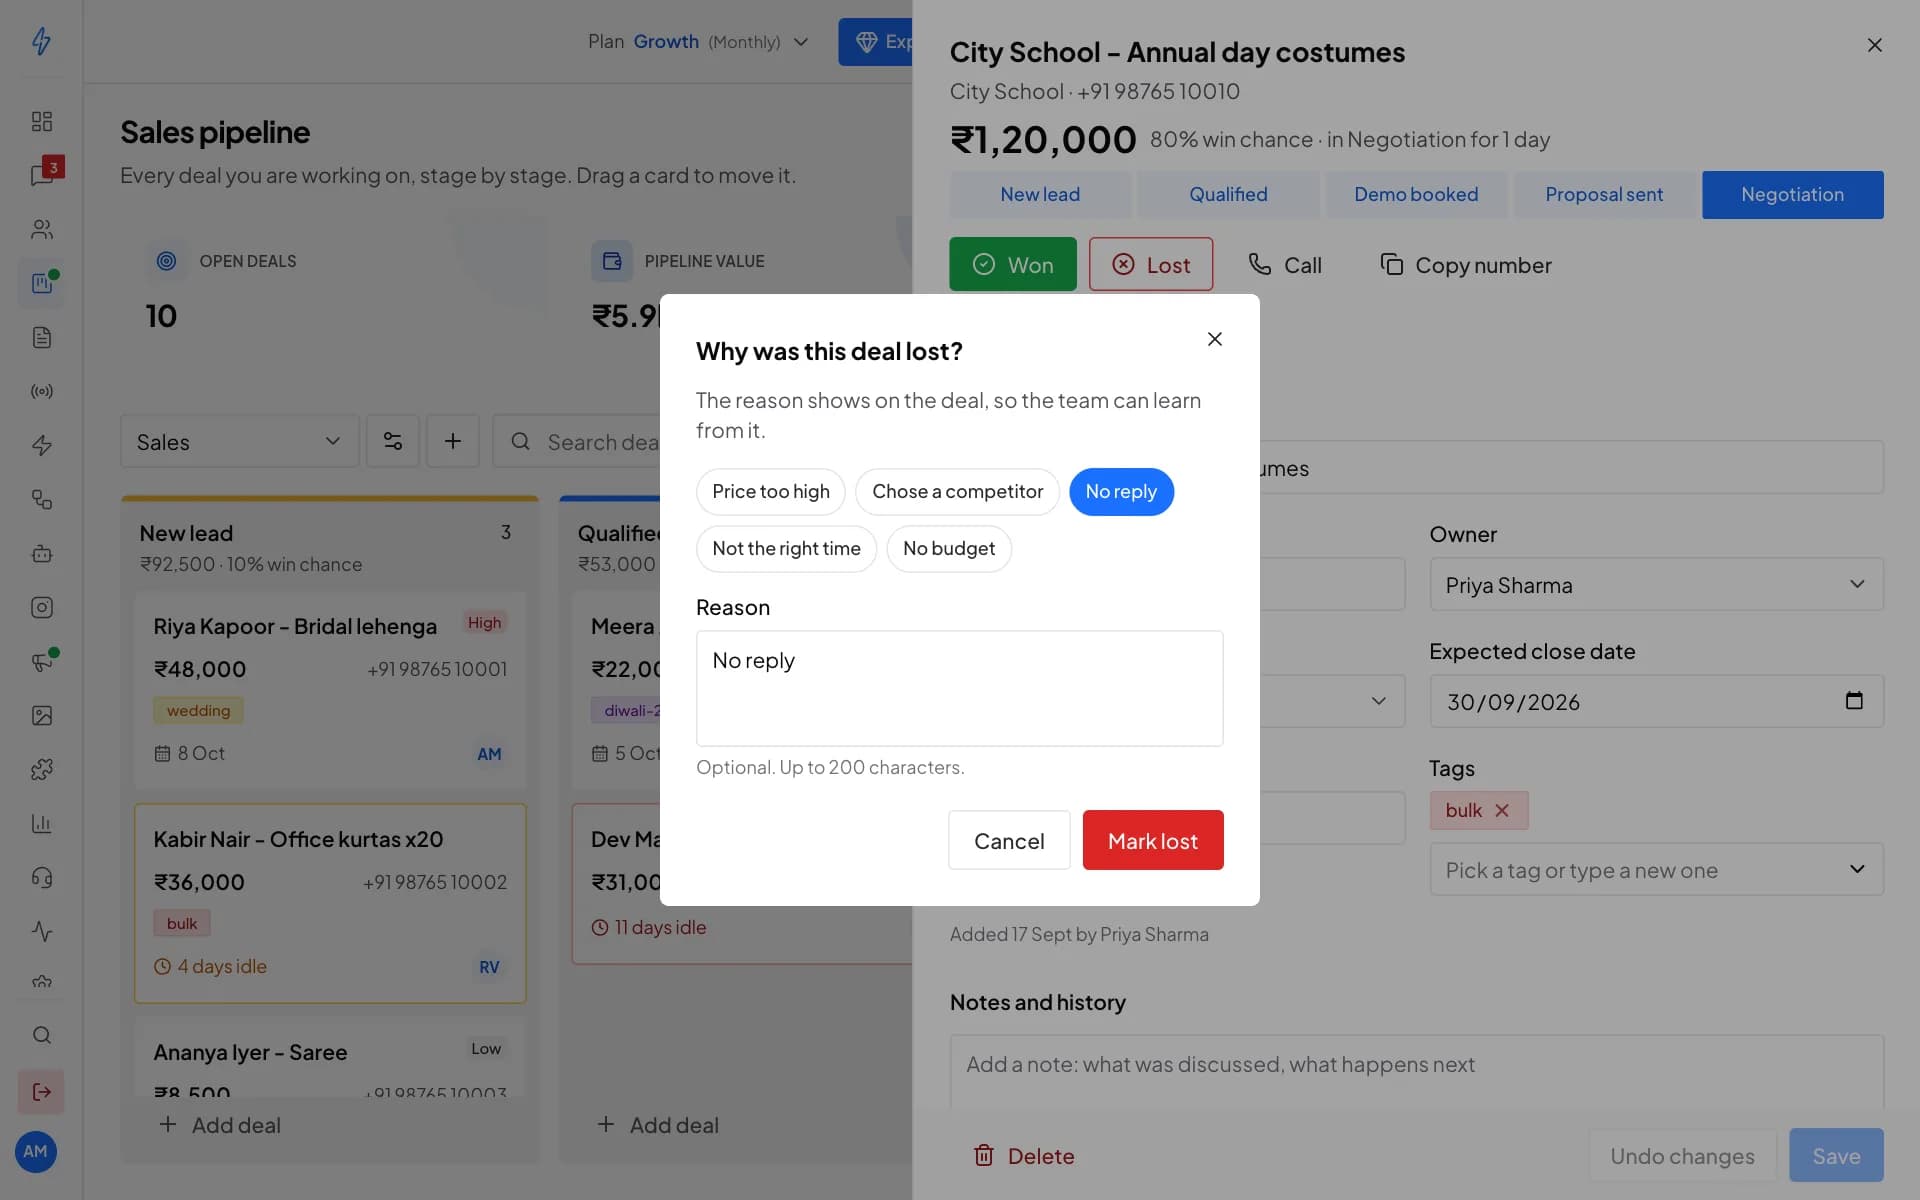Remove the bulk tag
The image size is (1920, 1200).
click(x=1502, y=811)
